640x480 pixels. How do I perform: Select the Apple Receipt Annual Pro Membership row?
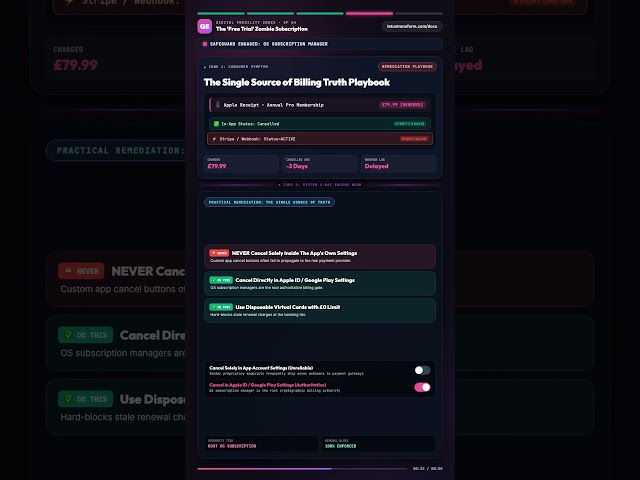click(x=320, y=105)
